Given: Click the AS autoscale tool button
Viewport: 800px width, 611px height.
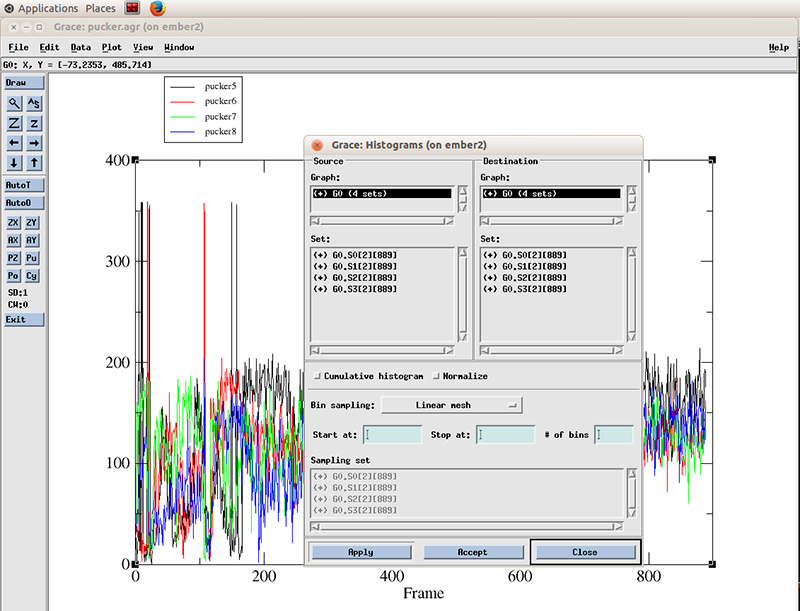Looking at the screenshot, I should [x=34, y=103].
